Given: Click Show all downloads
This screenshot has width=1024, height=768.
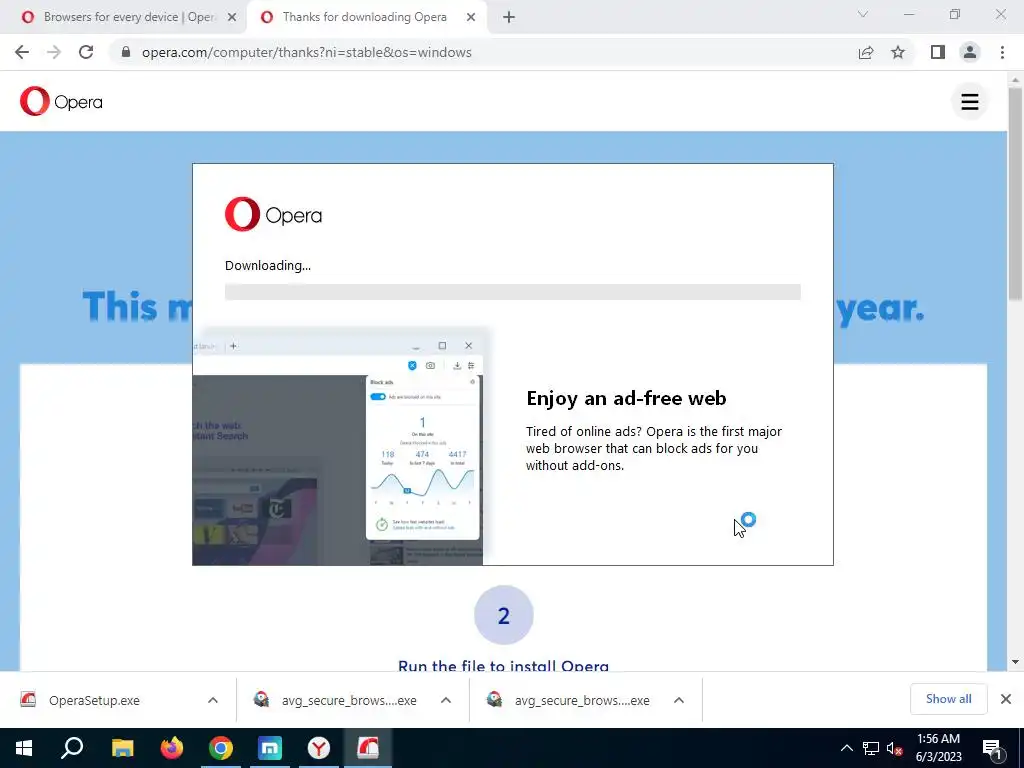Looking at the screenshot, I should coord(948,699).
